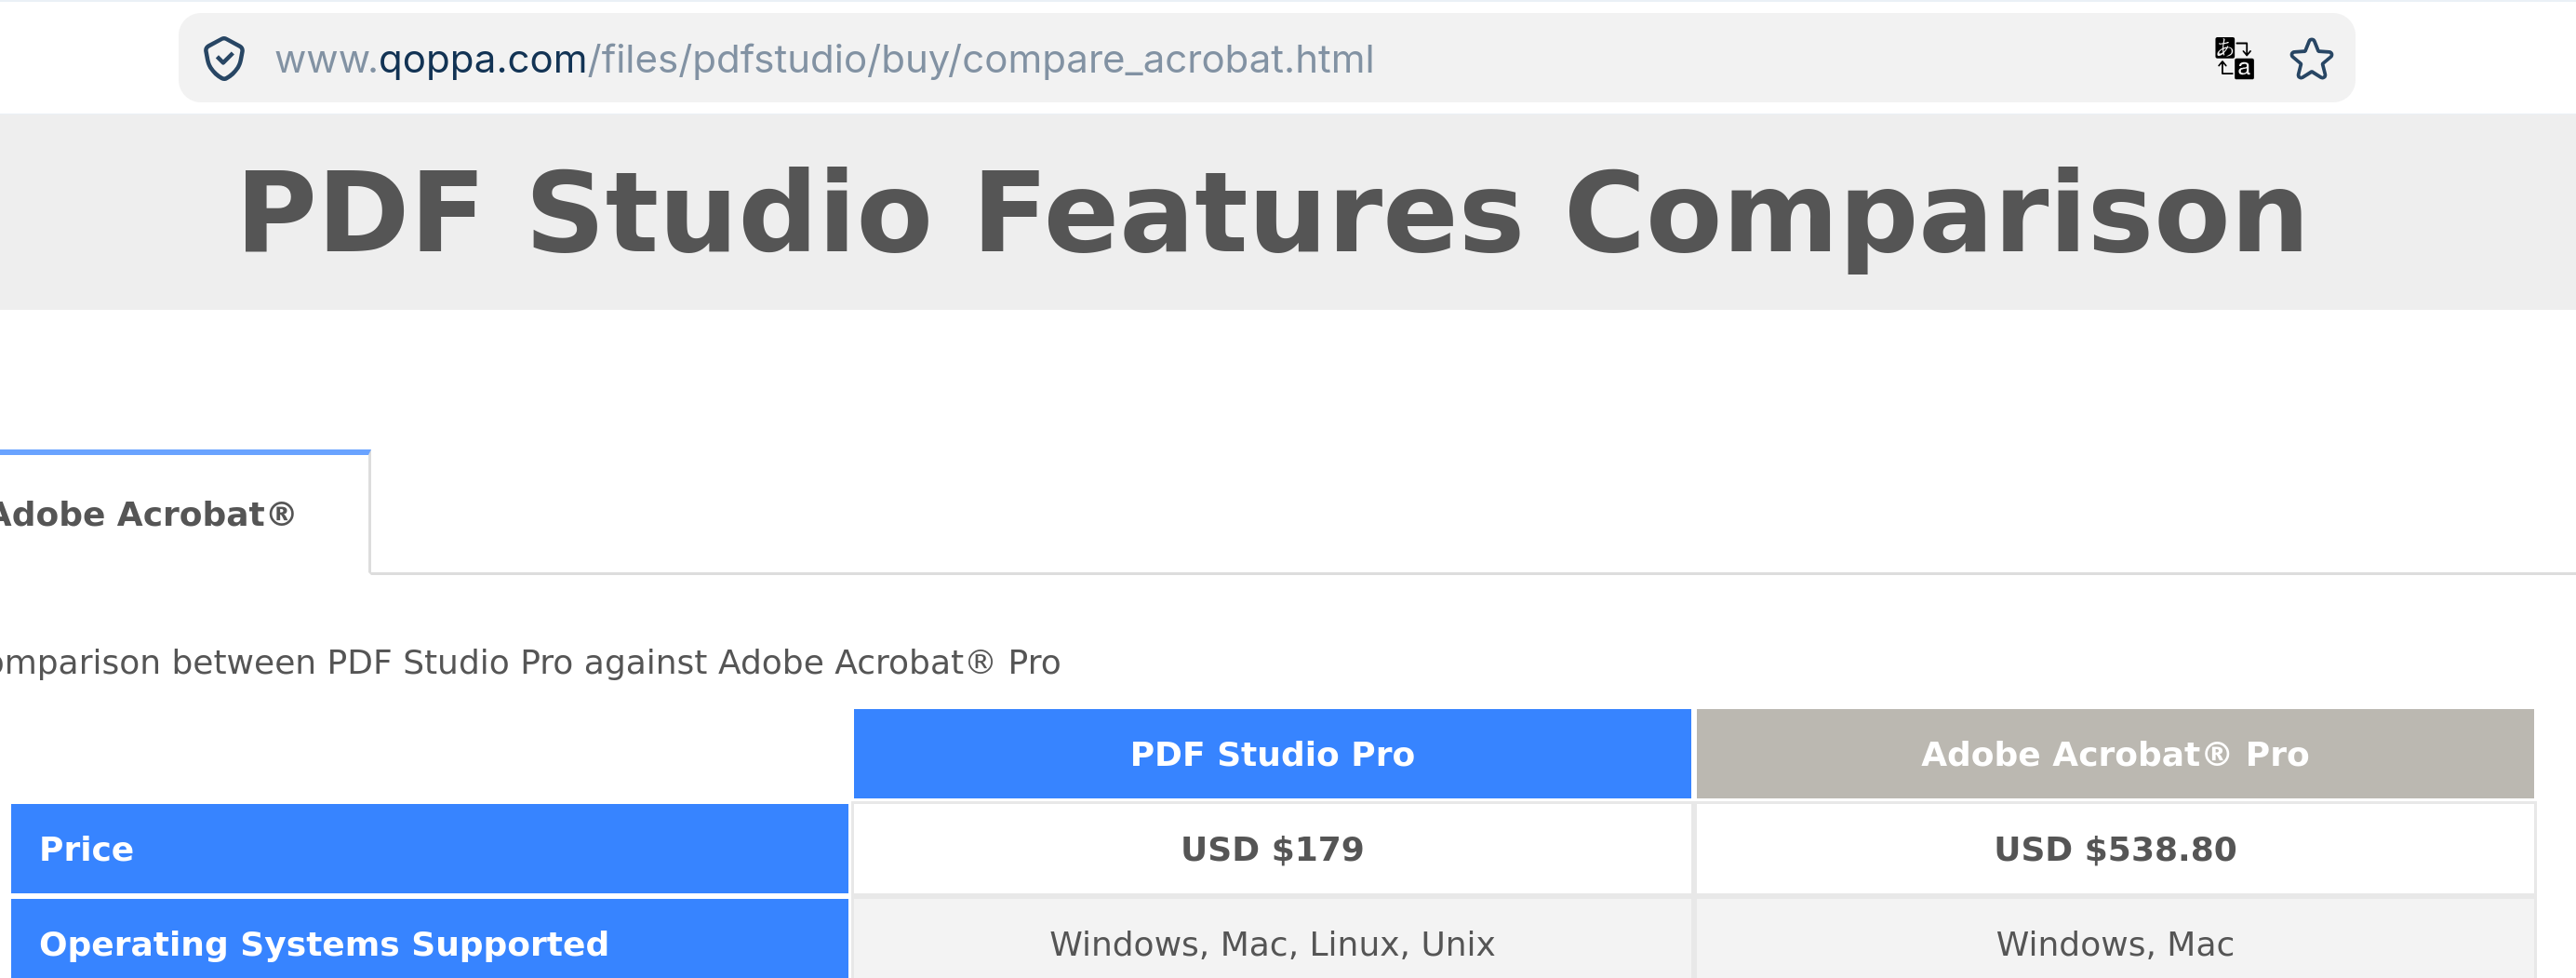Click the tracking protection shield icon
The width and height of the screenshot is (2576, 978).
(x=224, y=59)
